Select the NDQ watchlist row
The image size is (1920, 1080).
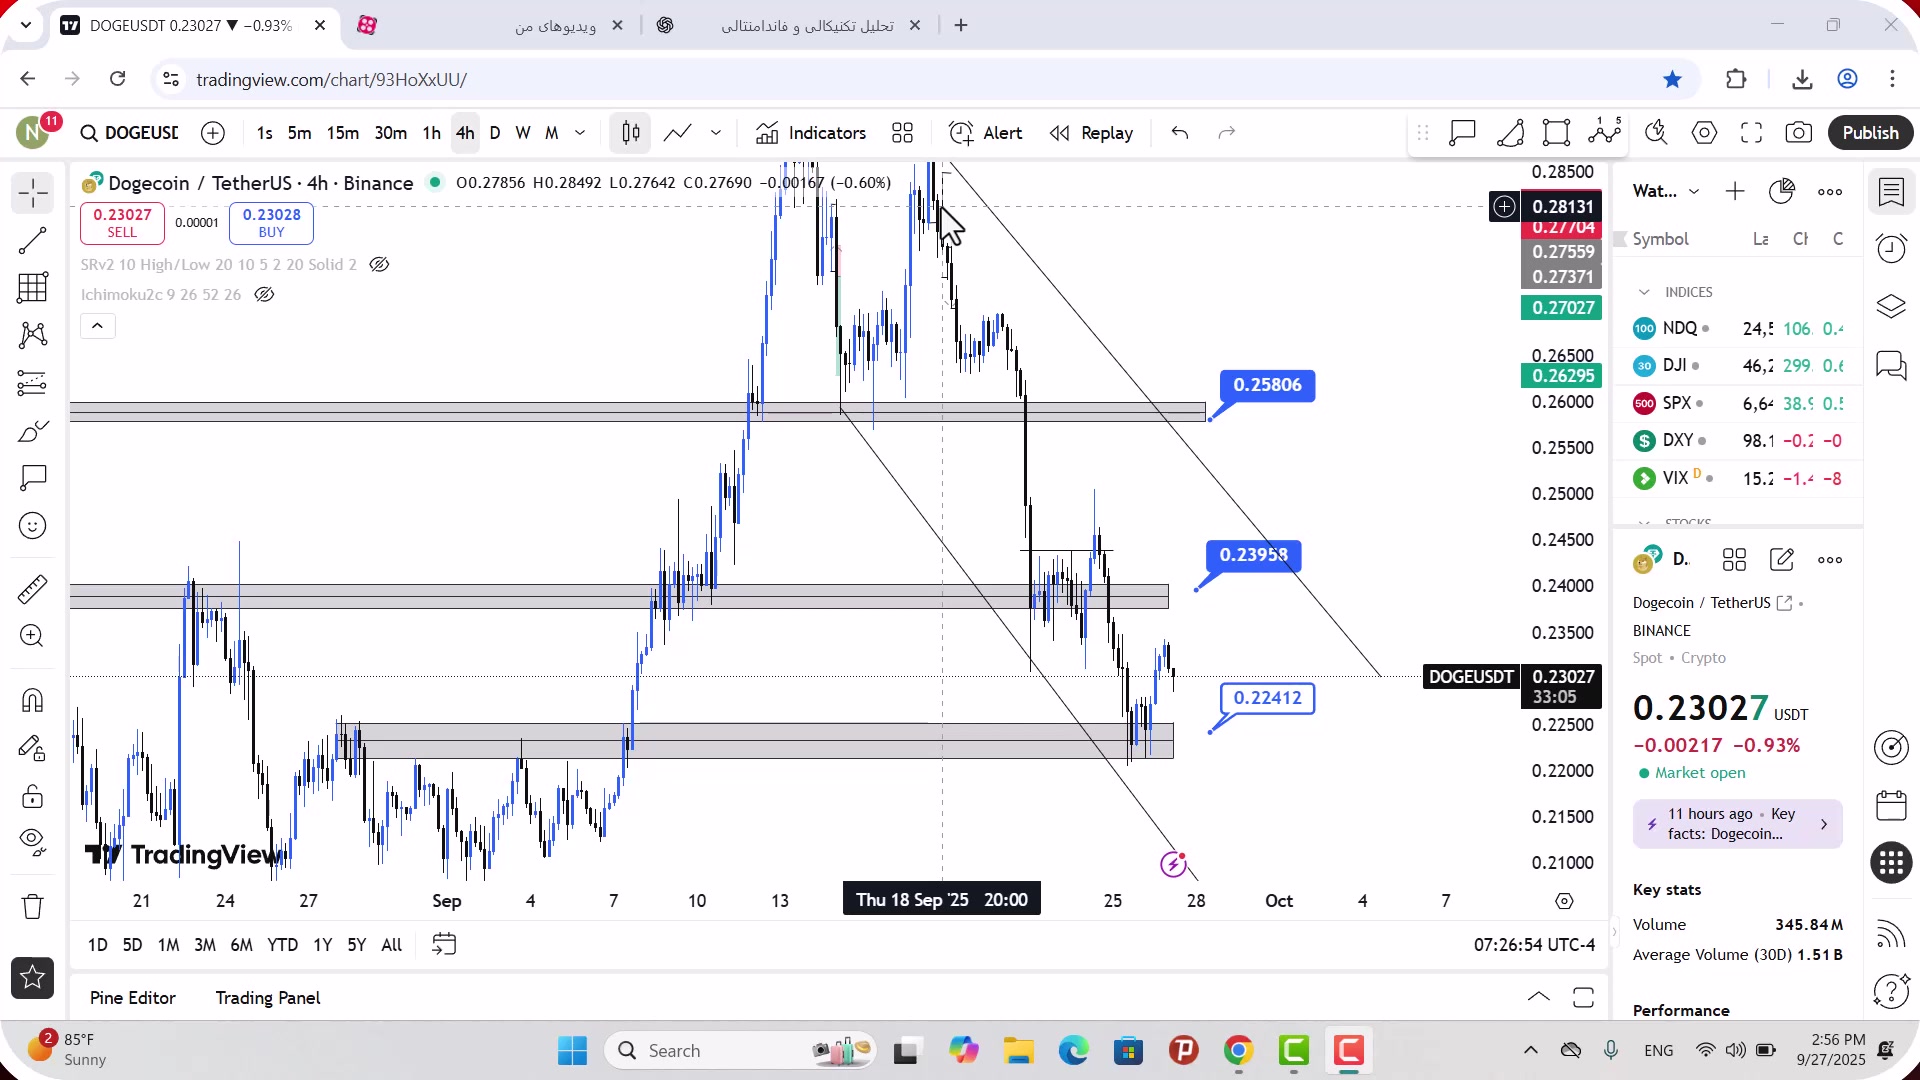tap(1738, 328)
